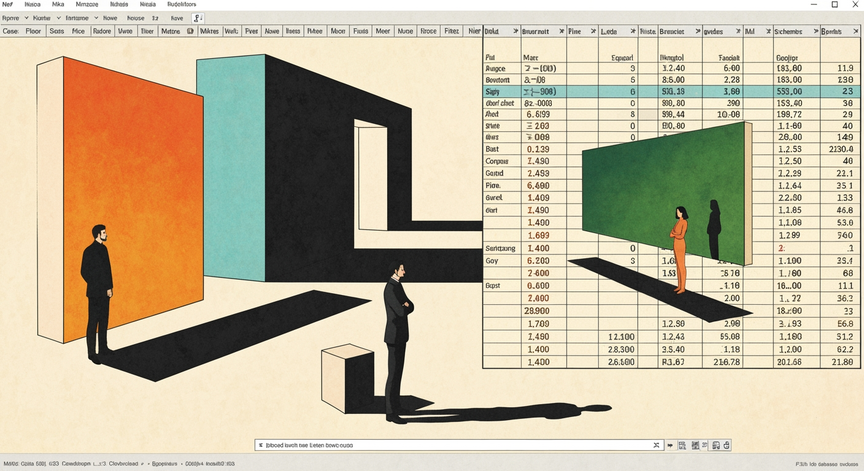Maximize the application window
The height and width of the screenshot is (471, 864).
835,4
